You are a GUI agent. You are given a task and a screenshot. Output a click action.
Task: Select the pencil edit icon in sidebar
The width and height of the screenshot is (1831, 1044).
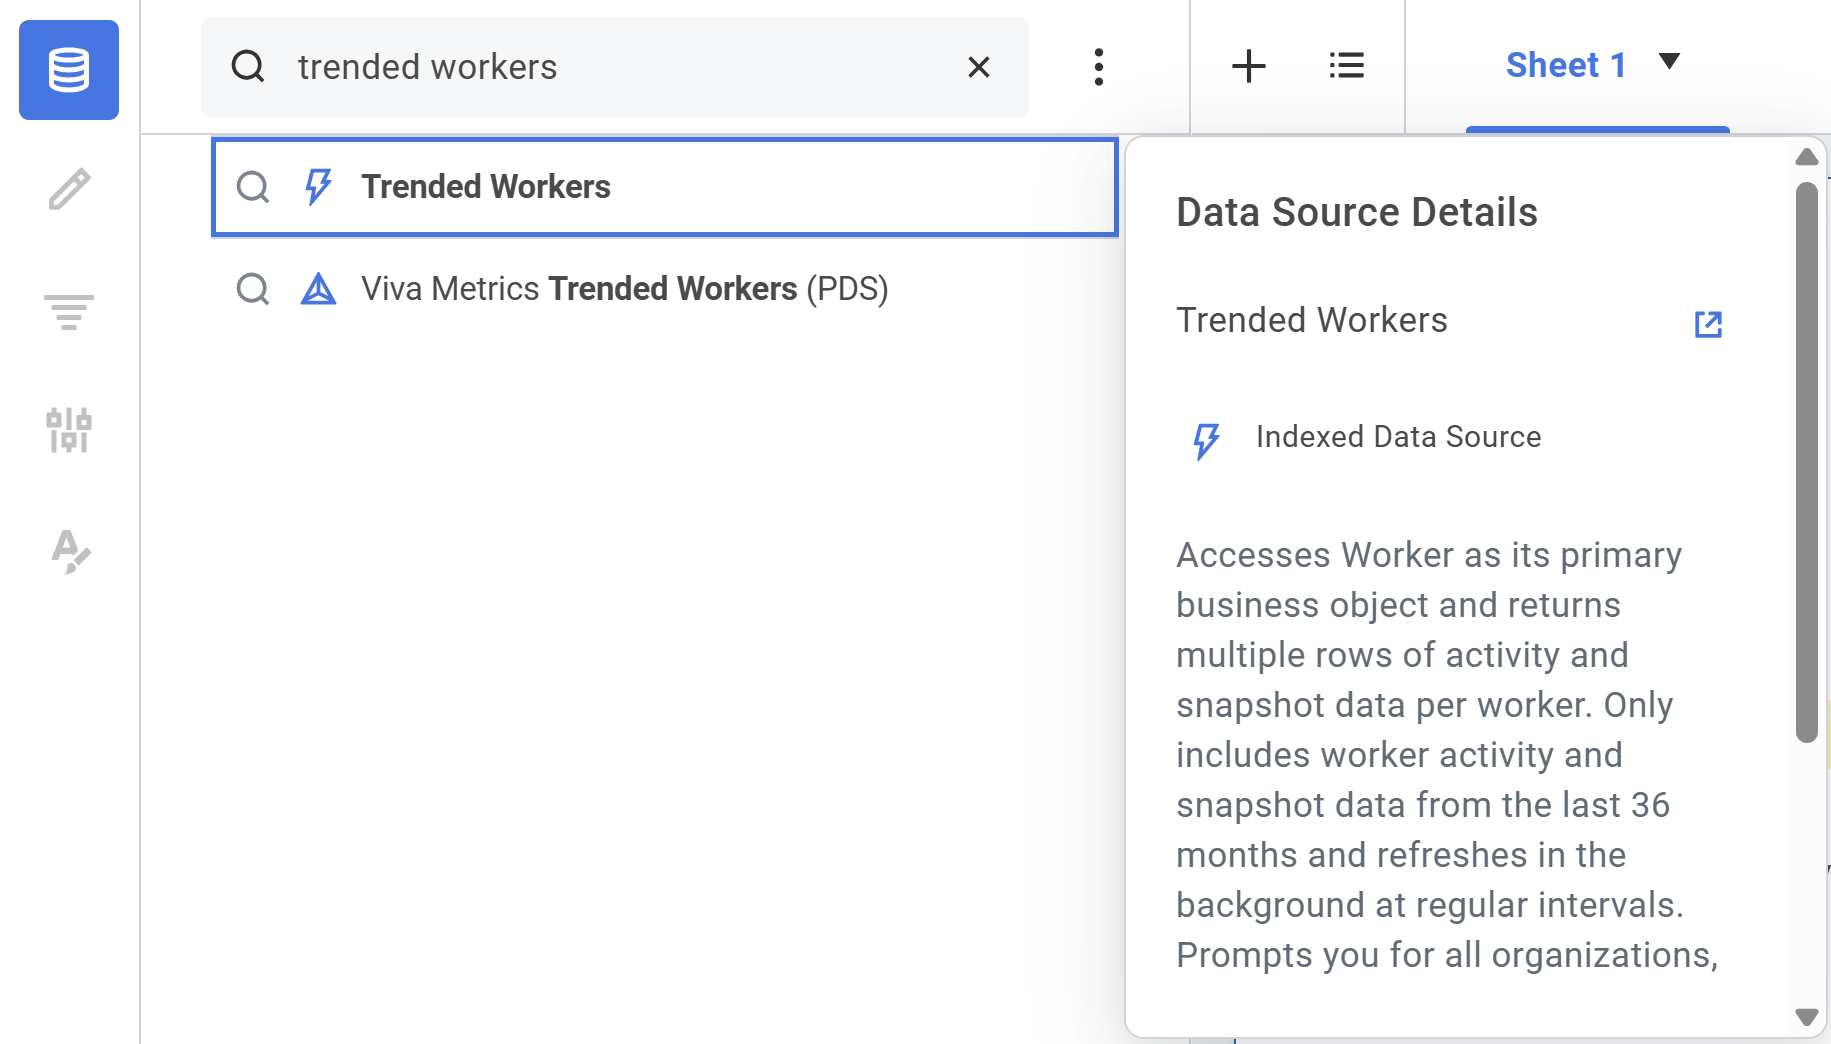(x=69, y=189)
